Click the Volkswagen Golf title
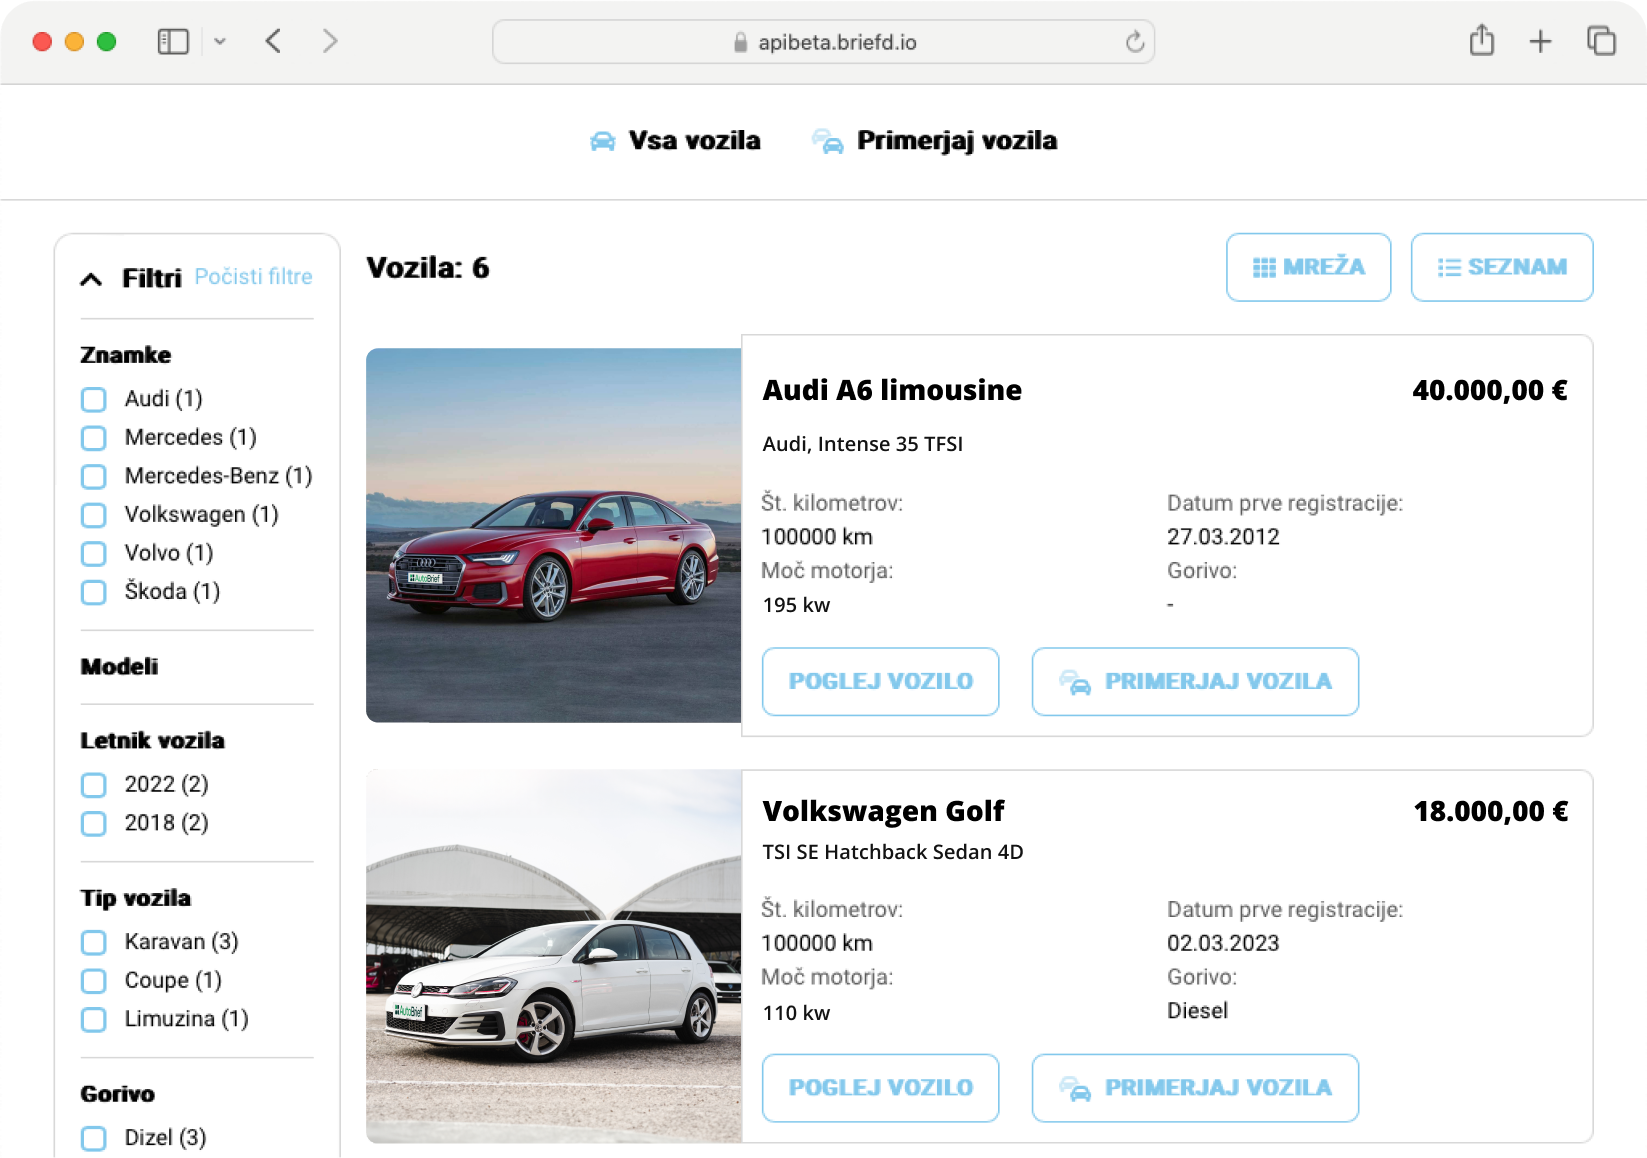Screen dimensions: 1647x1158 883,811
